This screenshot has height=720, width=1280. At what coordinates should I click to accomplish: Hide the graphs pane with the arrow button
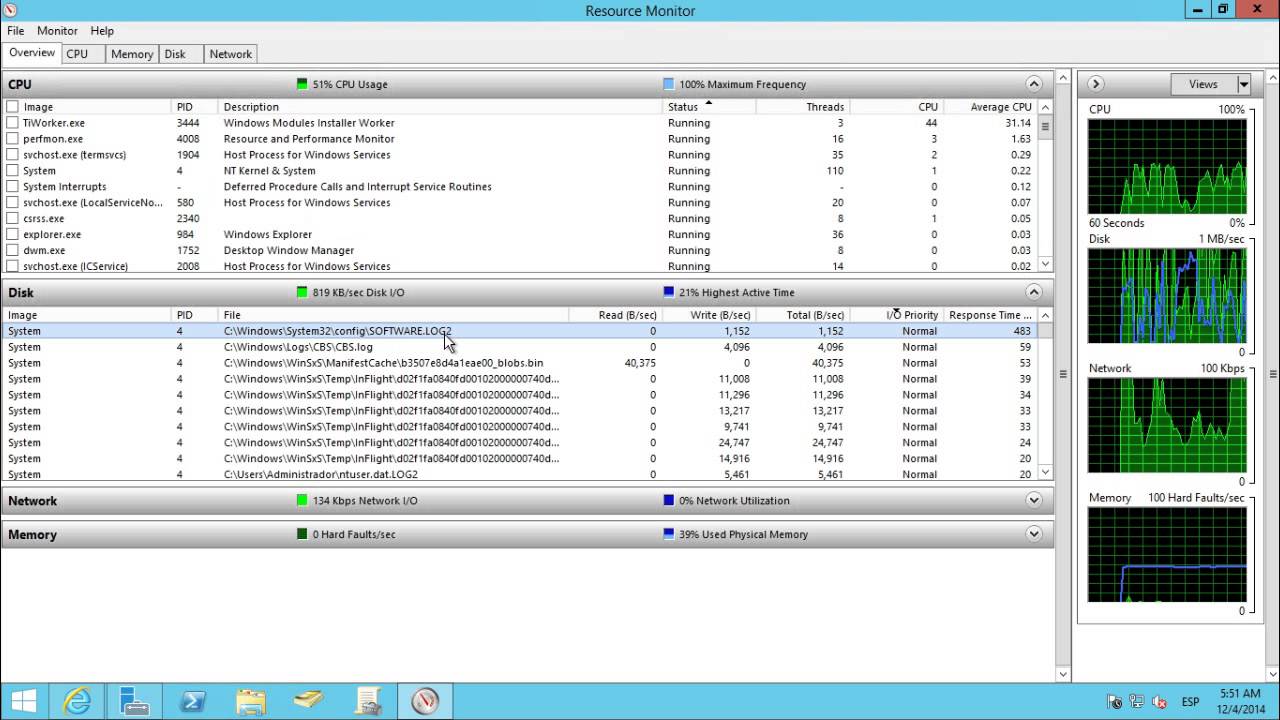(1096, 84)
